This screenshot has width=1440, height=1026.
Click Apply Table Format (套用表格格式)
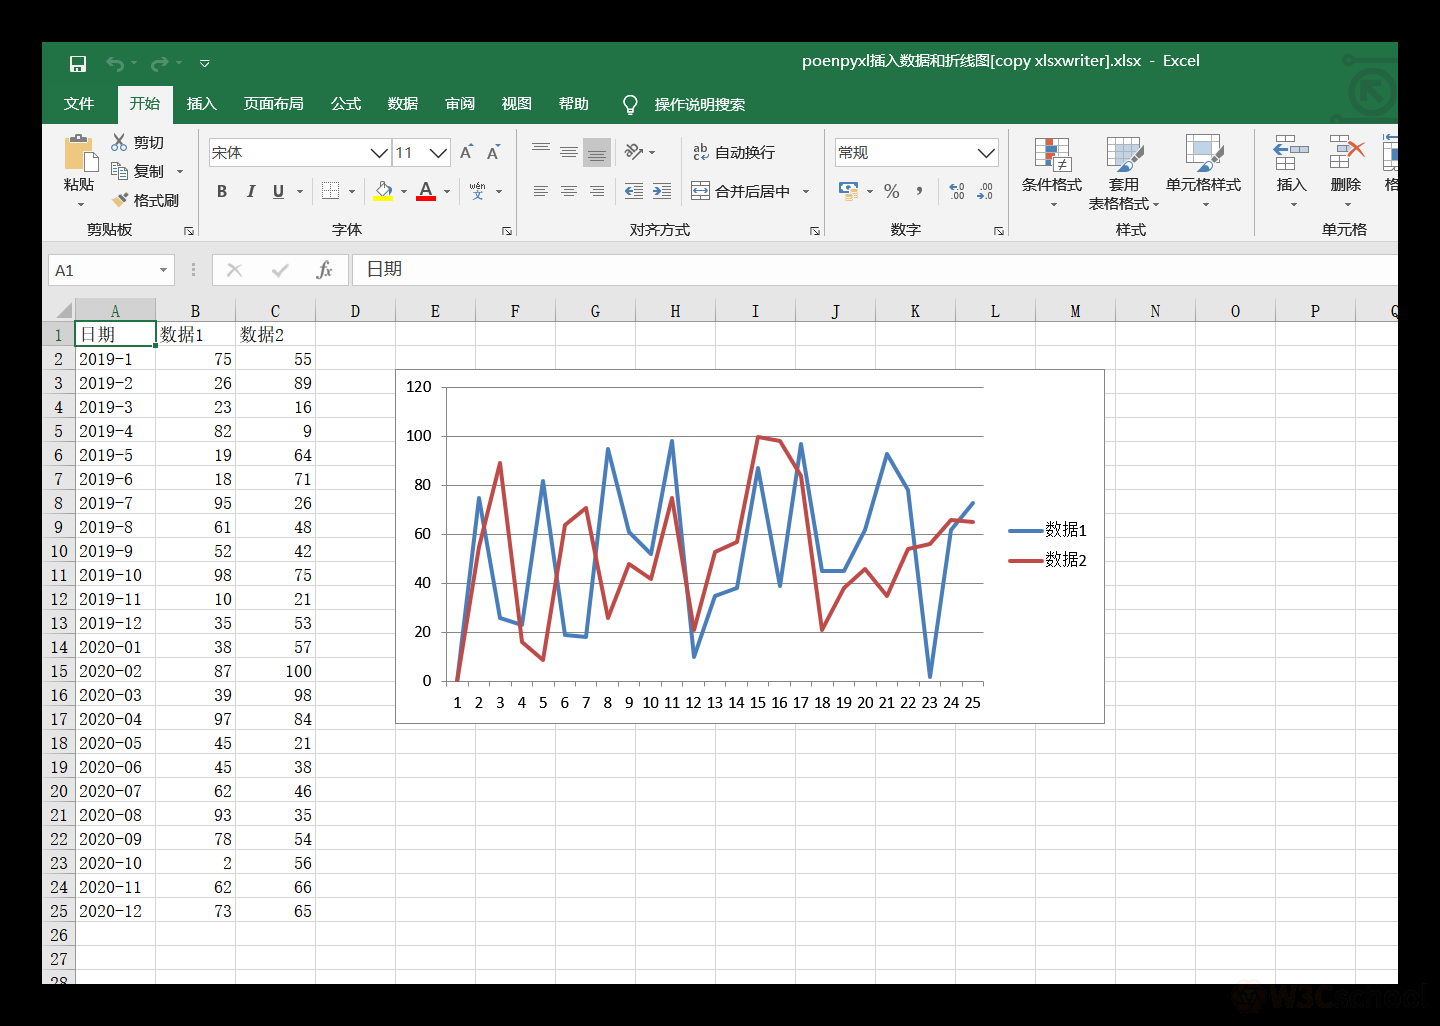pos(1124,170)
